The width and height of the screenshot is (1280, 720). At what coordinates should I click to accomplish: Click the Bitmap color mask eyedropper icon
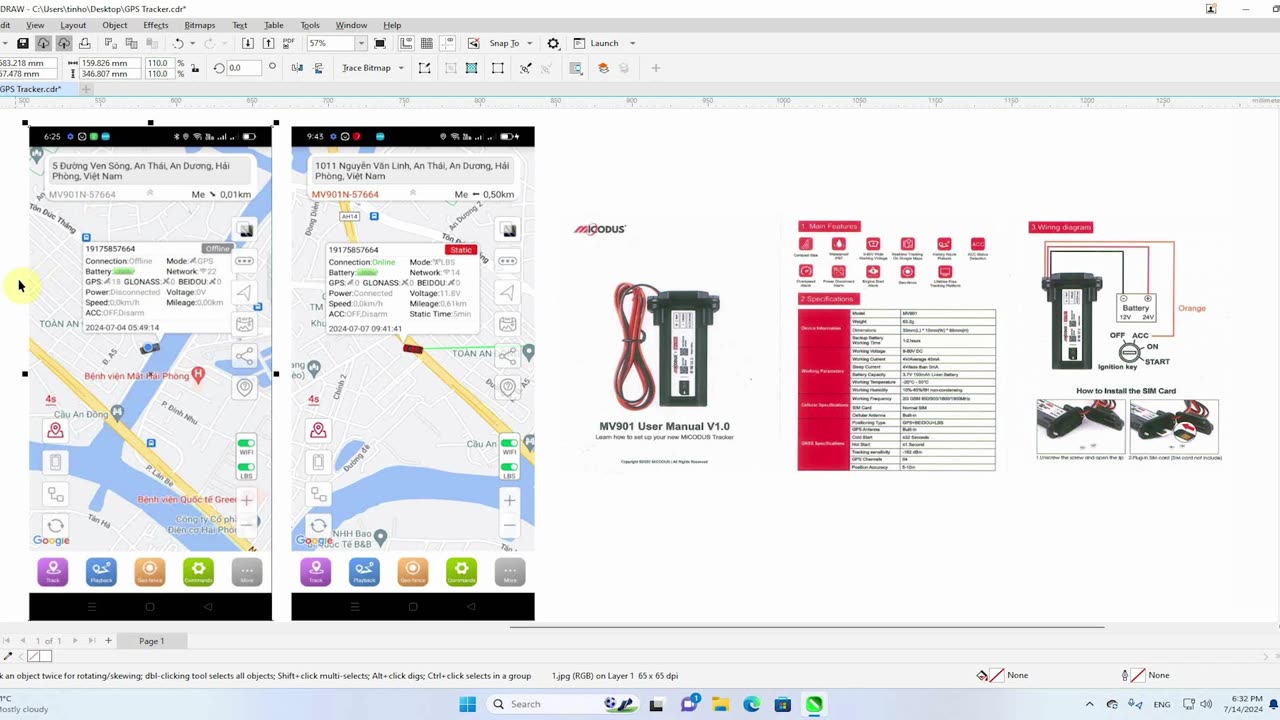(x=525, y=68)
